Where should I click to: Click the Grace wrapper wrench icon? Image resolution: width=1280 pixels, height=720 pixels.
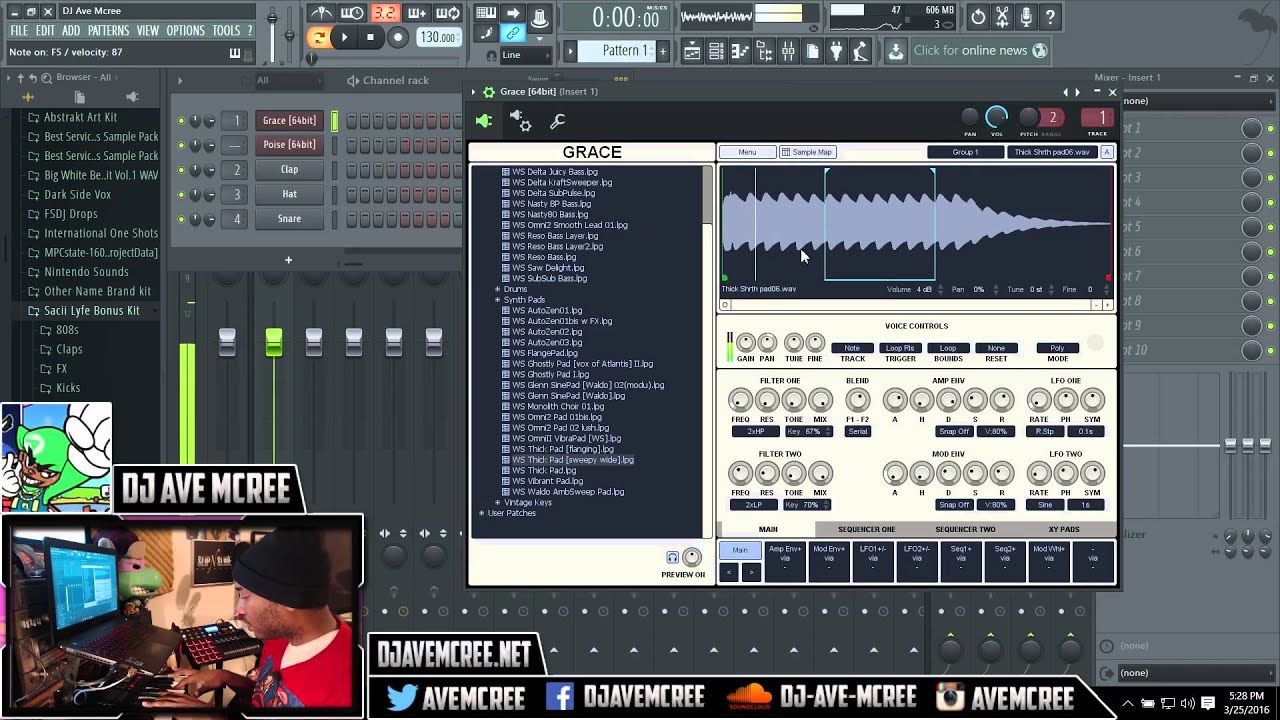tap(558, 120)
